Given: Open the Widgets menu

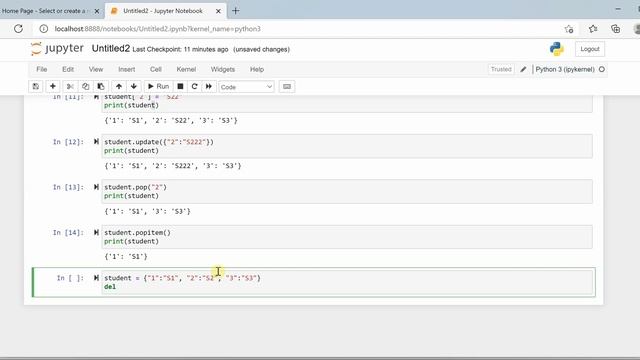Looking at the screenshot, I should [x=222, y=69].
